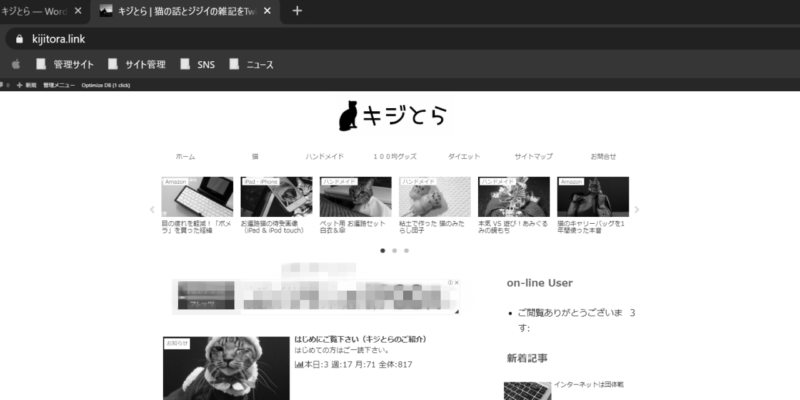
Task: Open お遍路猫の待受画像 article link
Action: [273, 227]
